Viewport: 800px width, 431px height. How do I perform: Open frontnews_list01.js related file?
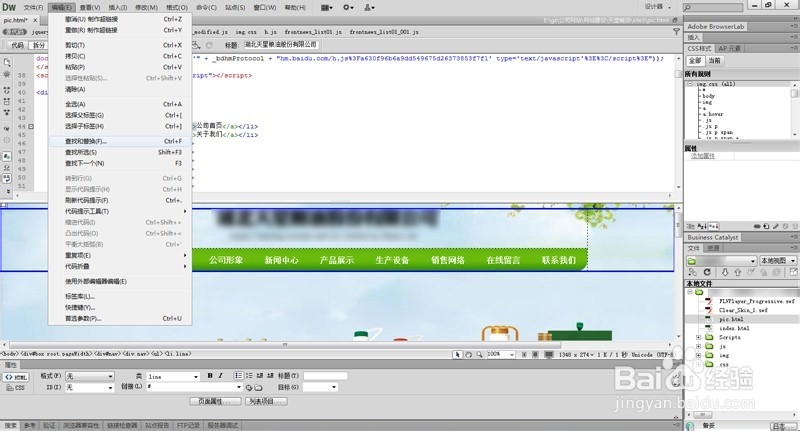point(313,32)
